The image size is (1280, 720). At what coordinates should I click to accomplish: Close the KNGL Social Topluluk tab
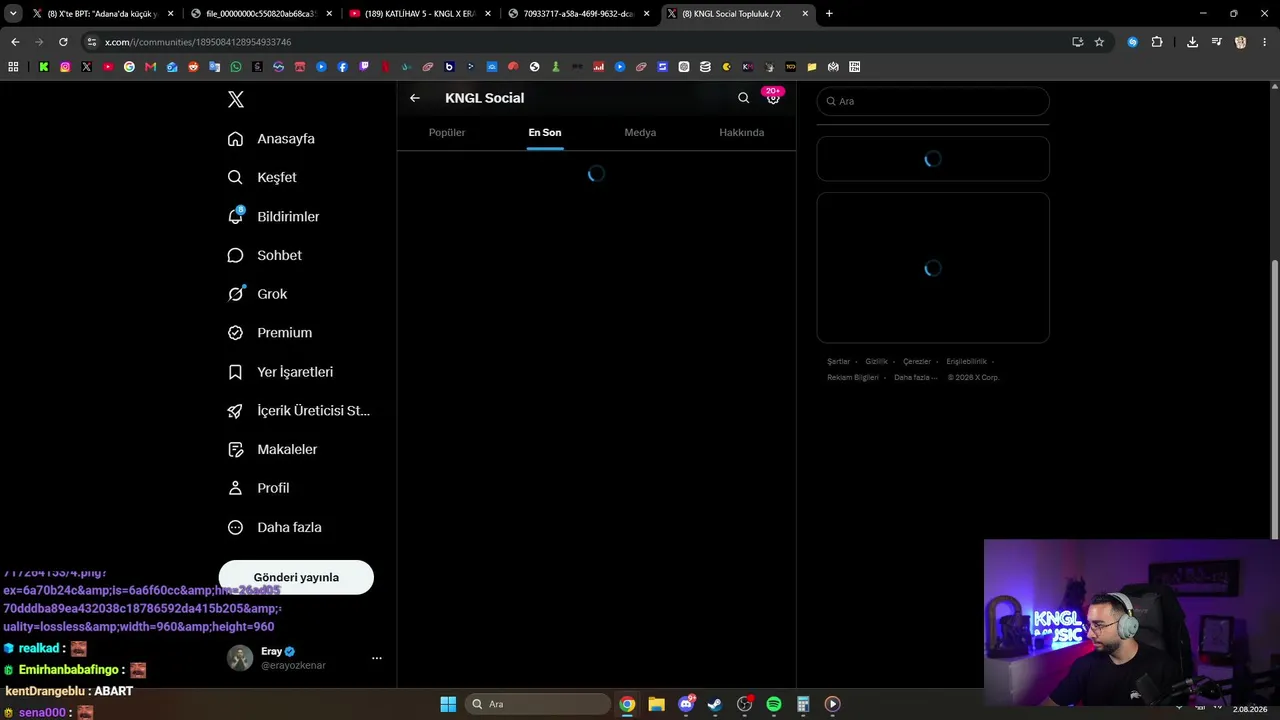click(805, 14)
